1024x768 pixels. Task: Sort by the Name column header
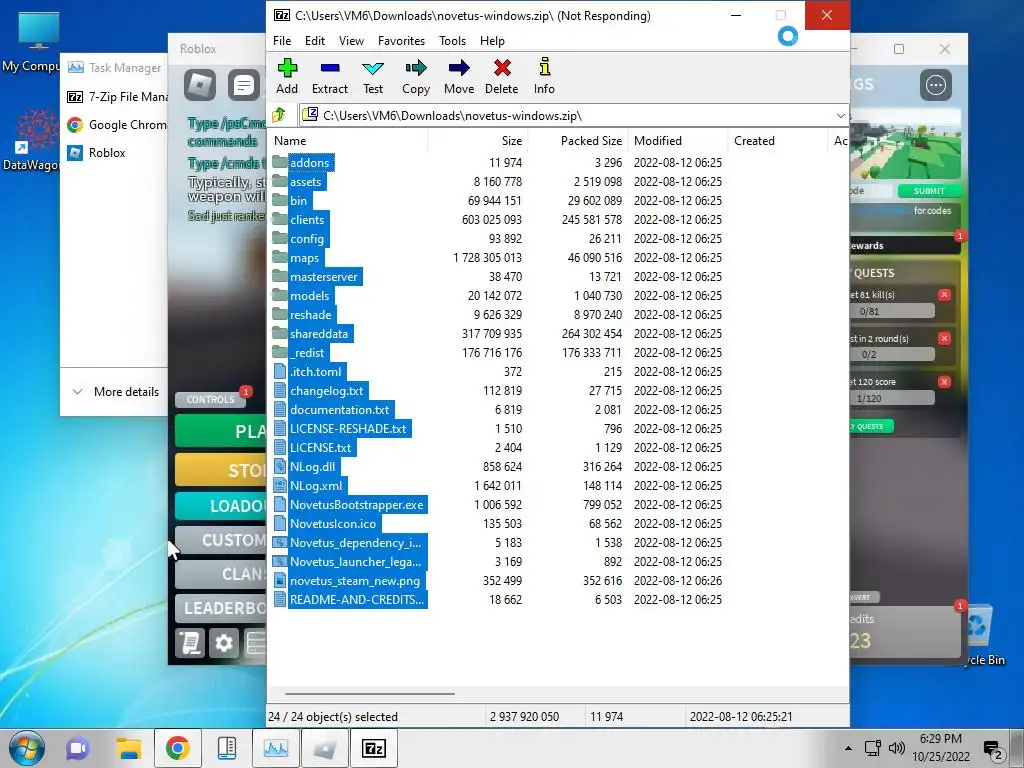[x=349, y=140]
